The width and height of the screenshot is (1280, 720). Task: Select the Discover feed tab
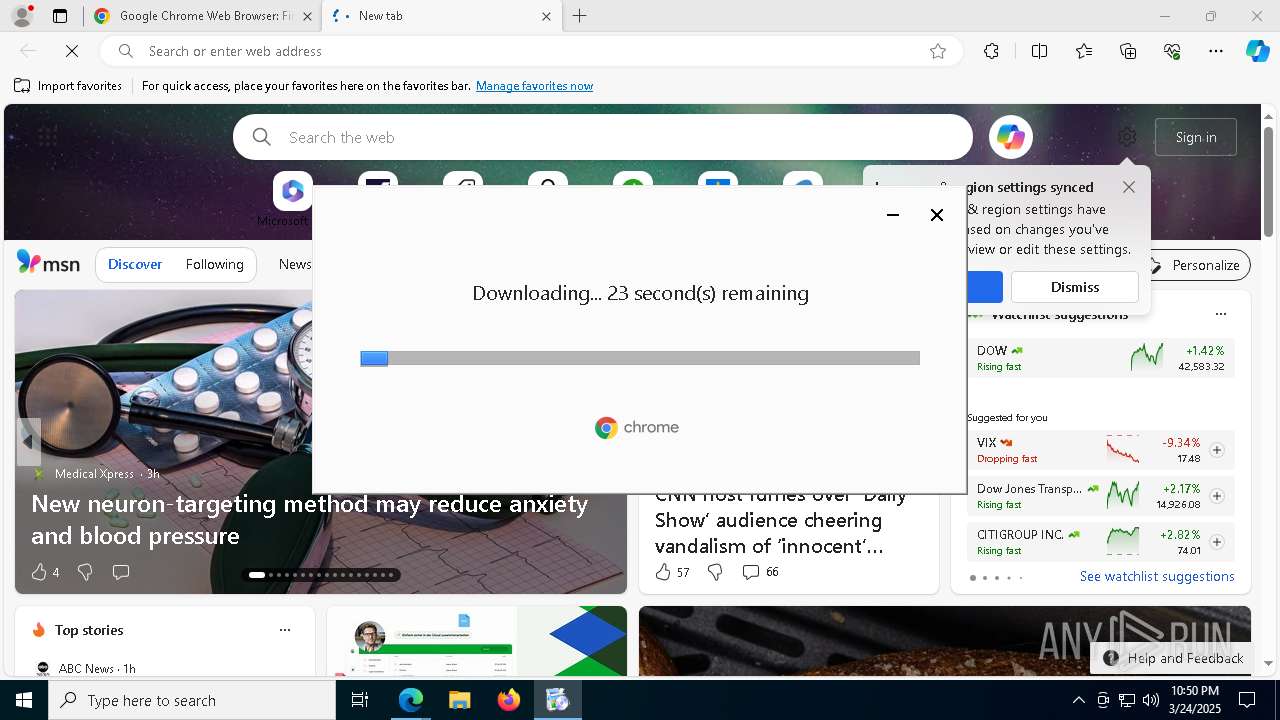[x=135, y=265]
